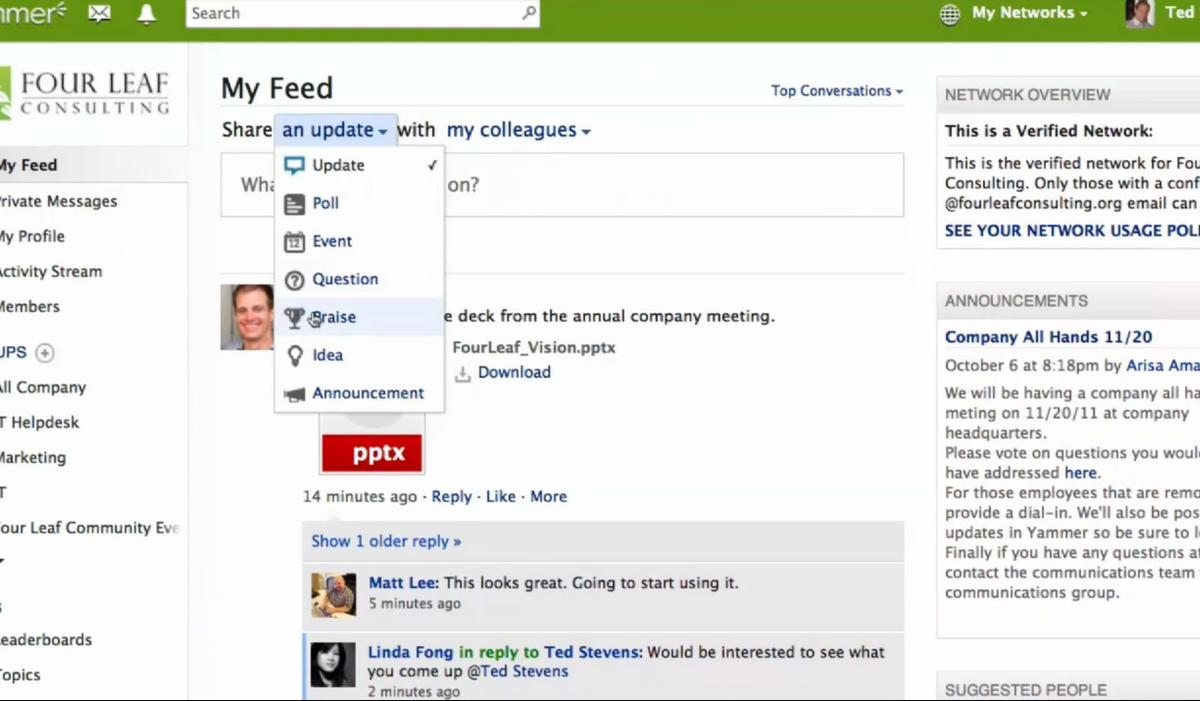Open Members in sidebar

[30, 306]
